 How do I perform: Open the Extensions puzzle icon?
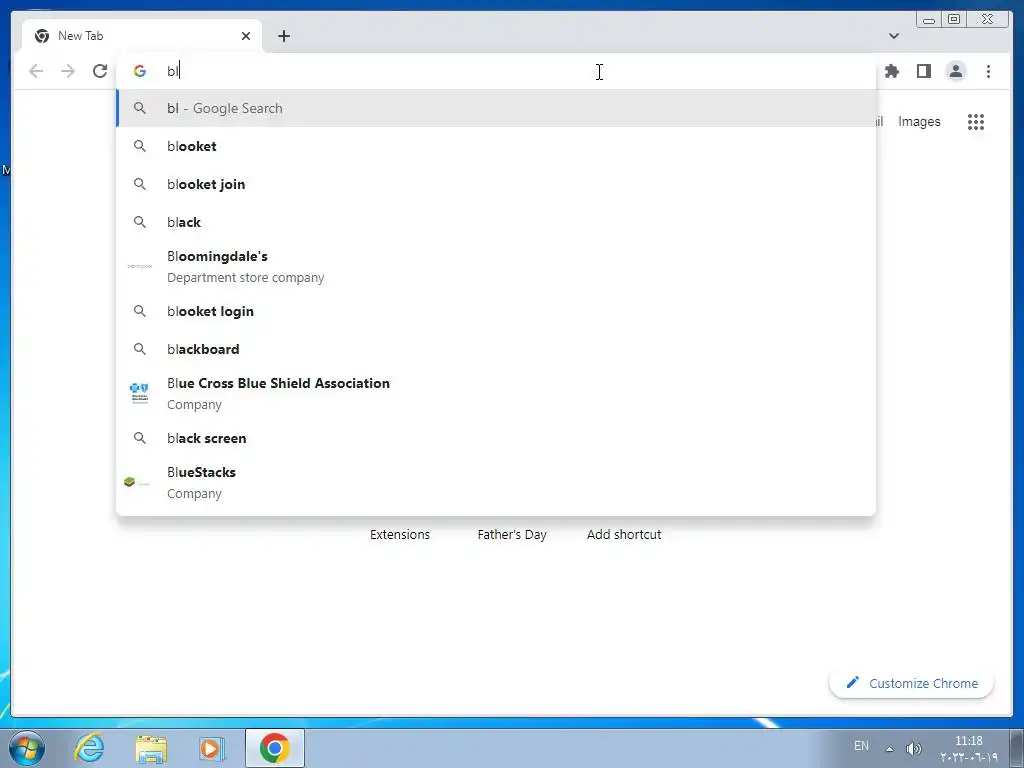[x=891, y=71]
